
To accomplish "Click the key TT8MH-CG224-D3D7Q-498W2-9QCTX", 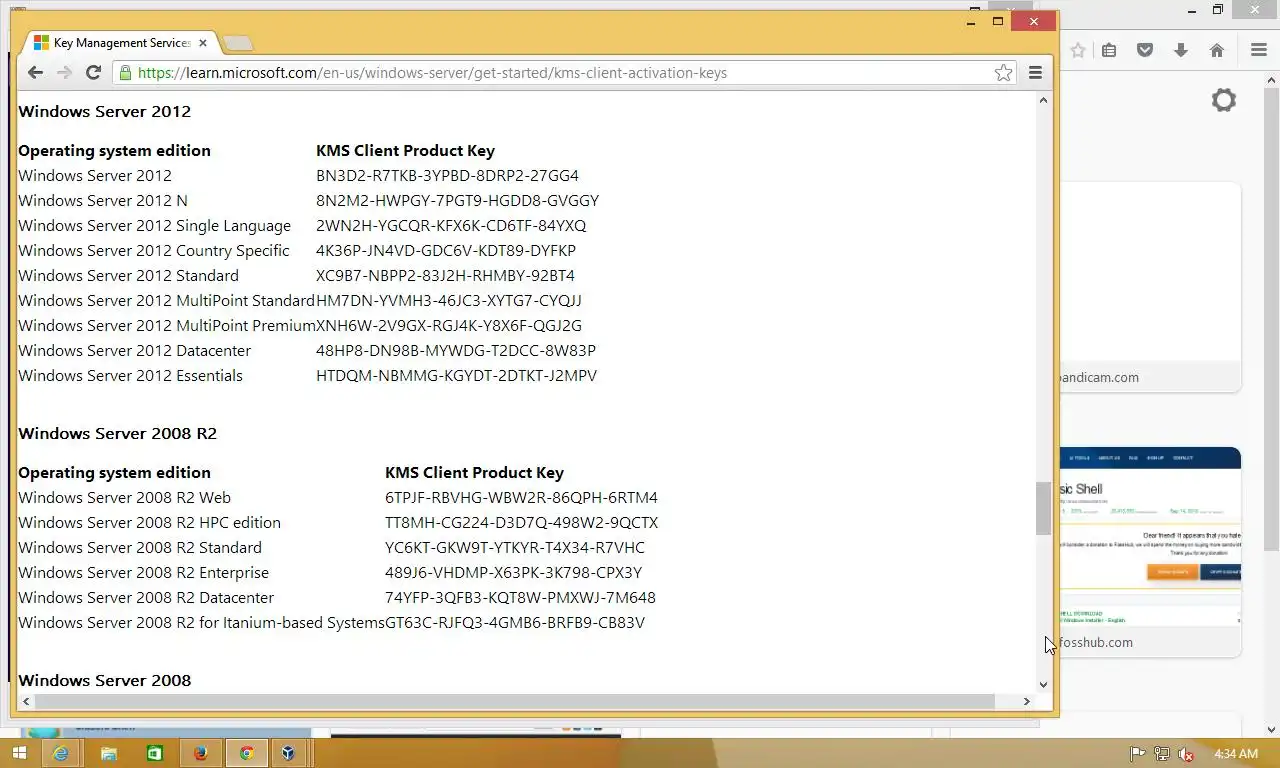I will click(522, 523).
